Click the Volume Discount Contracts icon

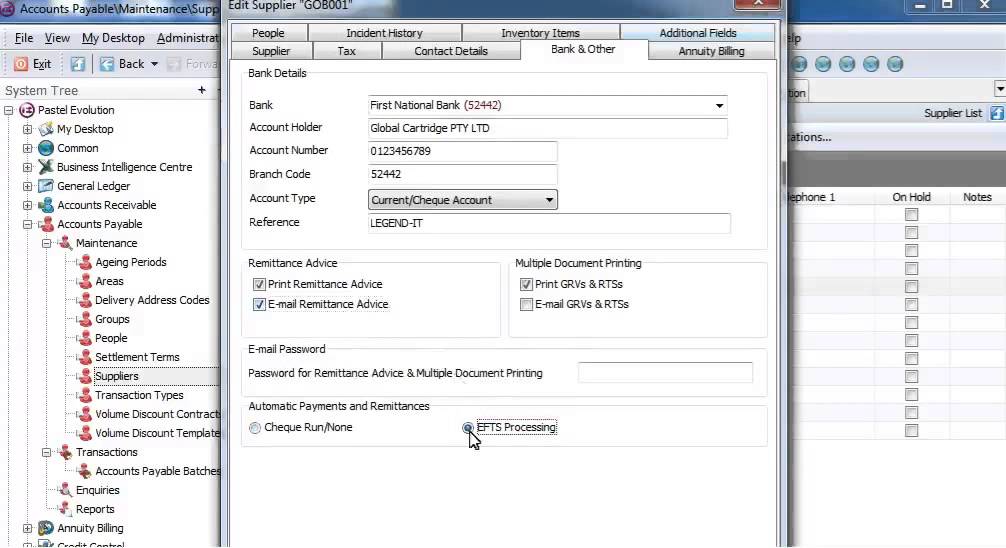[x=84, y=415]
